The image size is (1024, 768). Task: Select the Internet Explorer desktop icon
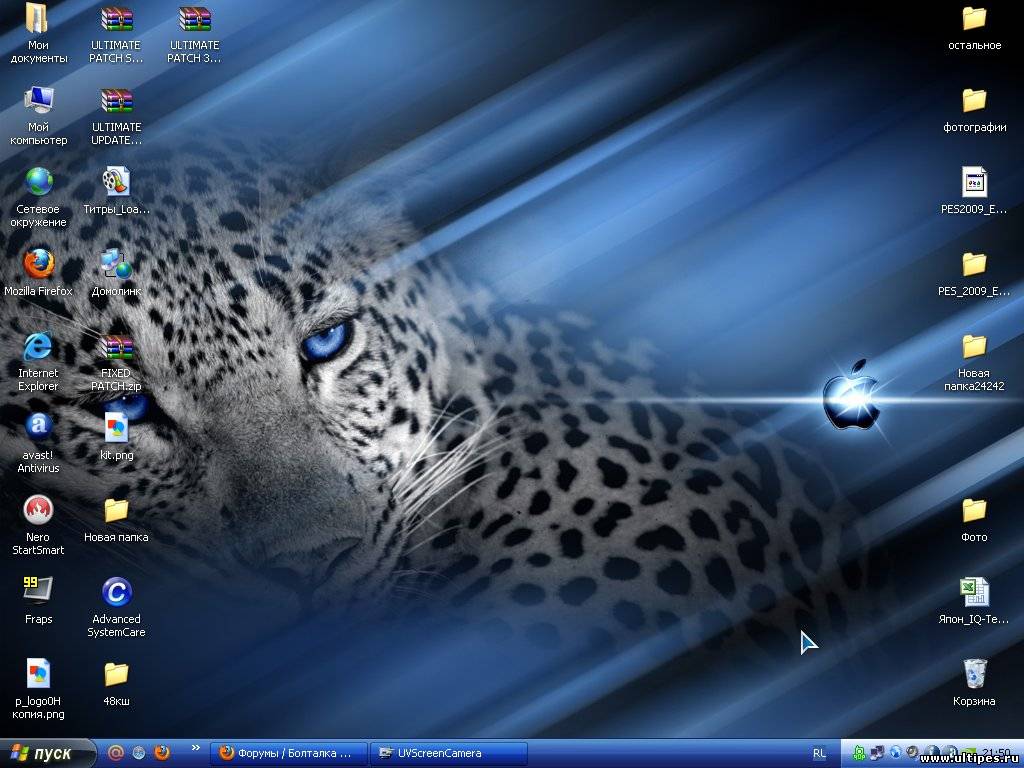pos(39,347)
